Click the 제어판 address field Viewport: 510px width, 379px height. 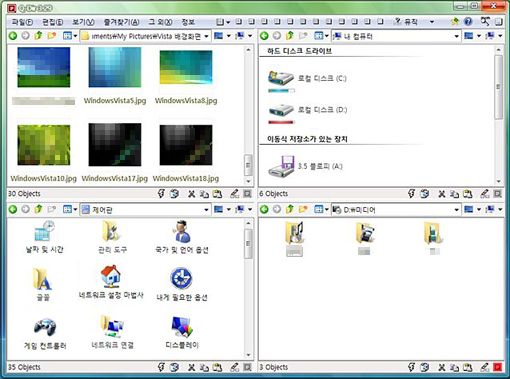point(145,210)
